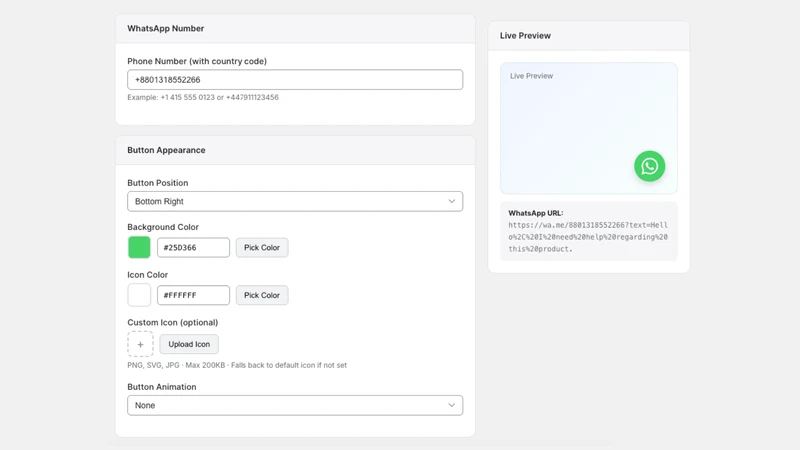Viewport: 800px width, 450px height.
Task: Click the green background color swatch
Action: pos(139,247)
